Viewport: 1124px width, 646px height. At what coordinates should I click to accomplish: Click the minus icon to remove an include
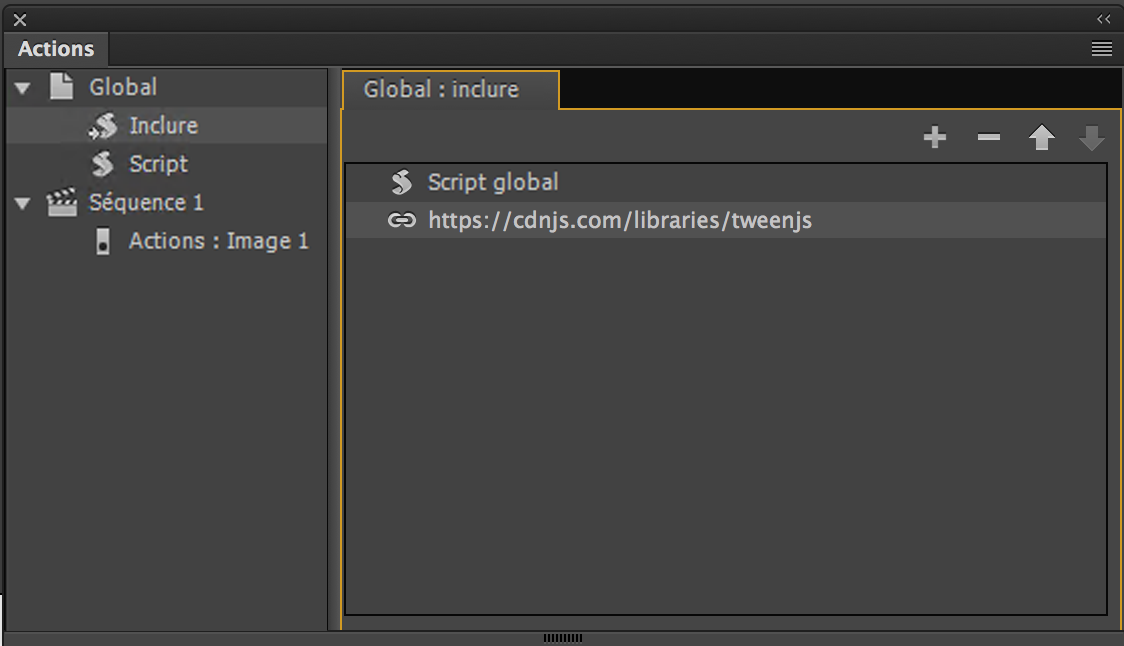(988, 137)
